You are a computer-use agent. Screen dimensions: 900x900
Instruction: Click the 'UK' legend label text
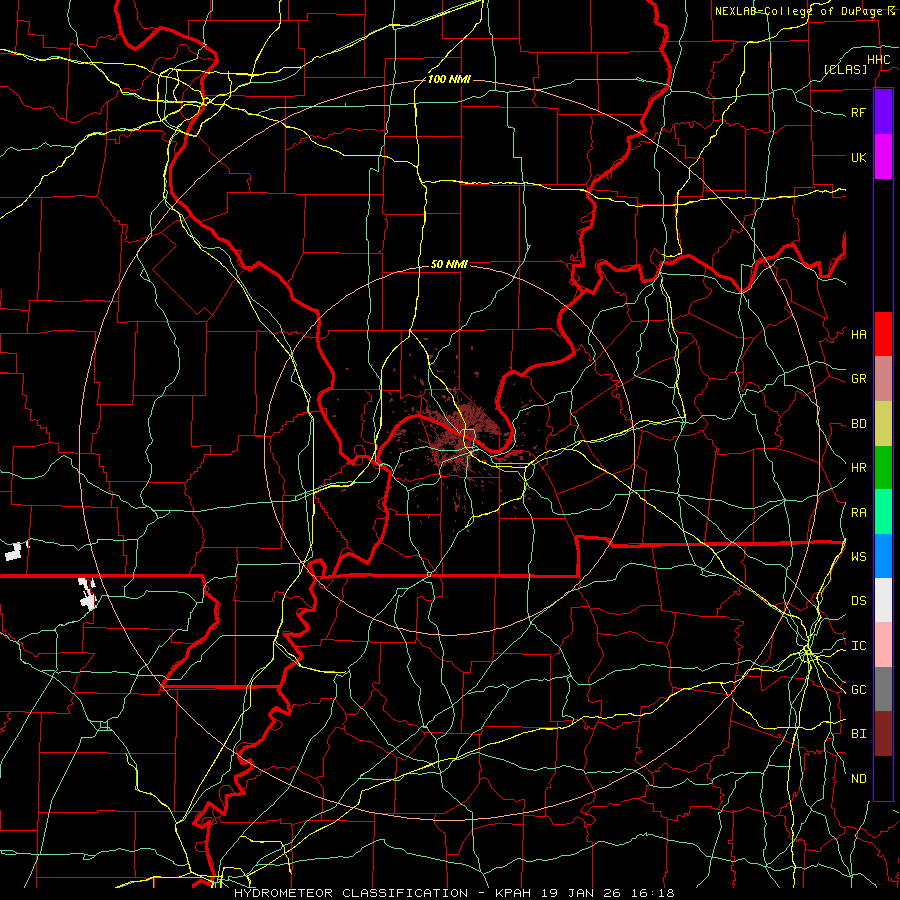[x=858, y=157]
